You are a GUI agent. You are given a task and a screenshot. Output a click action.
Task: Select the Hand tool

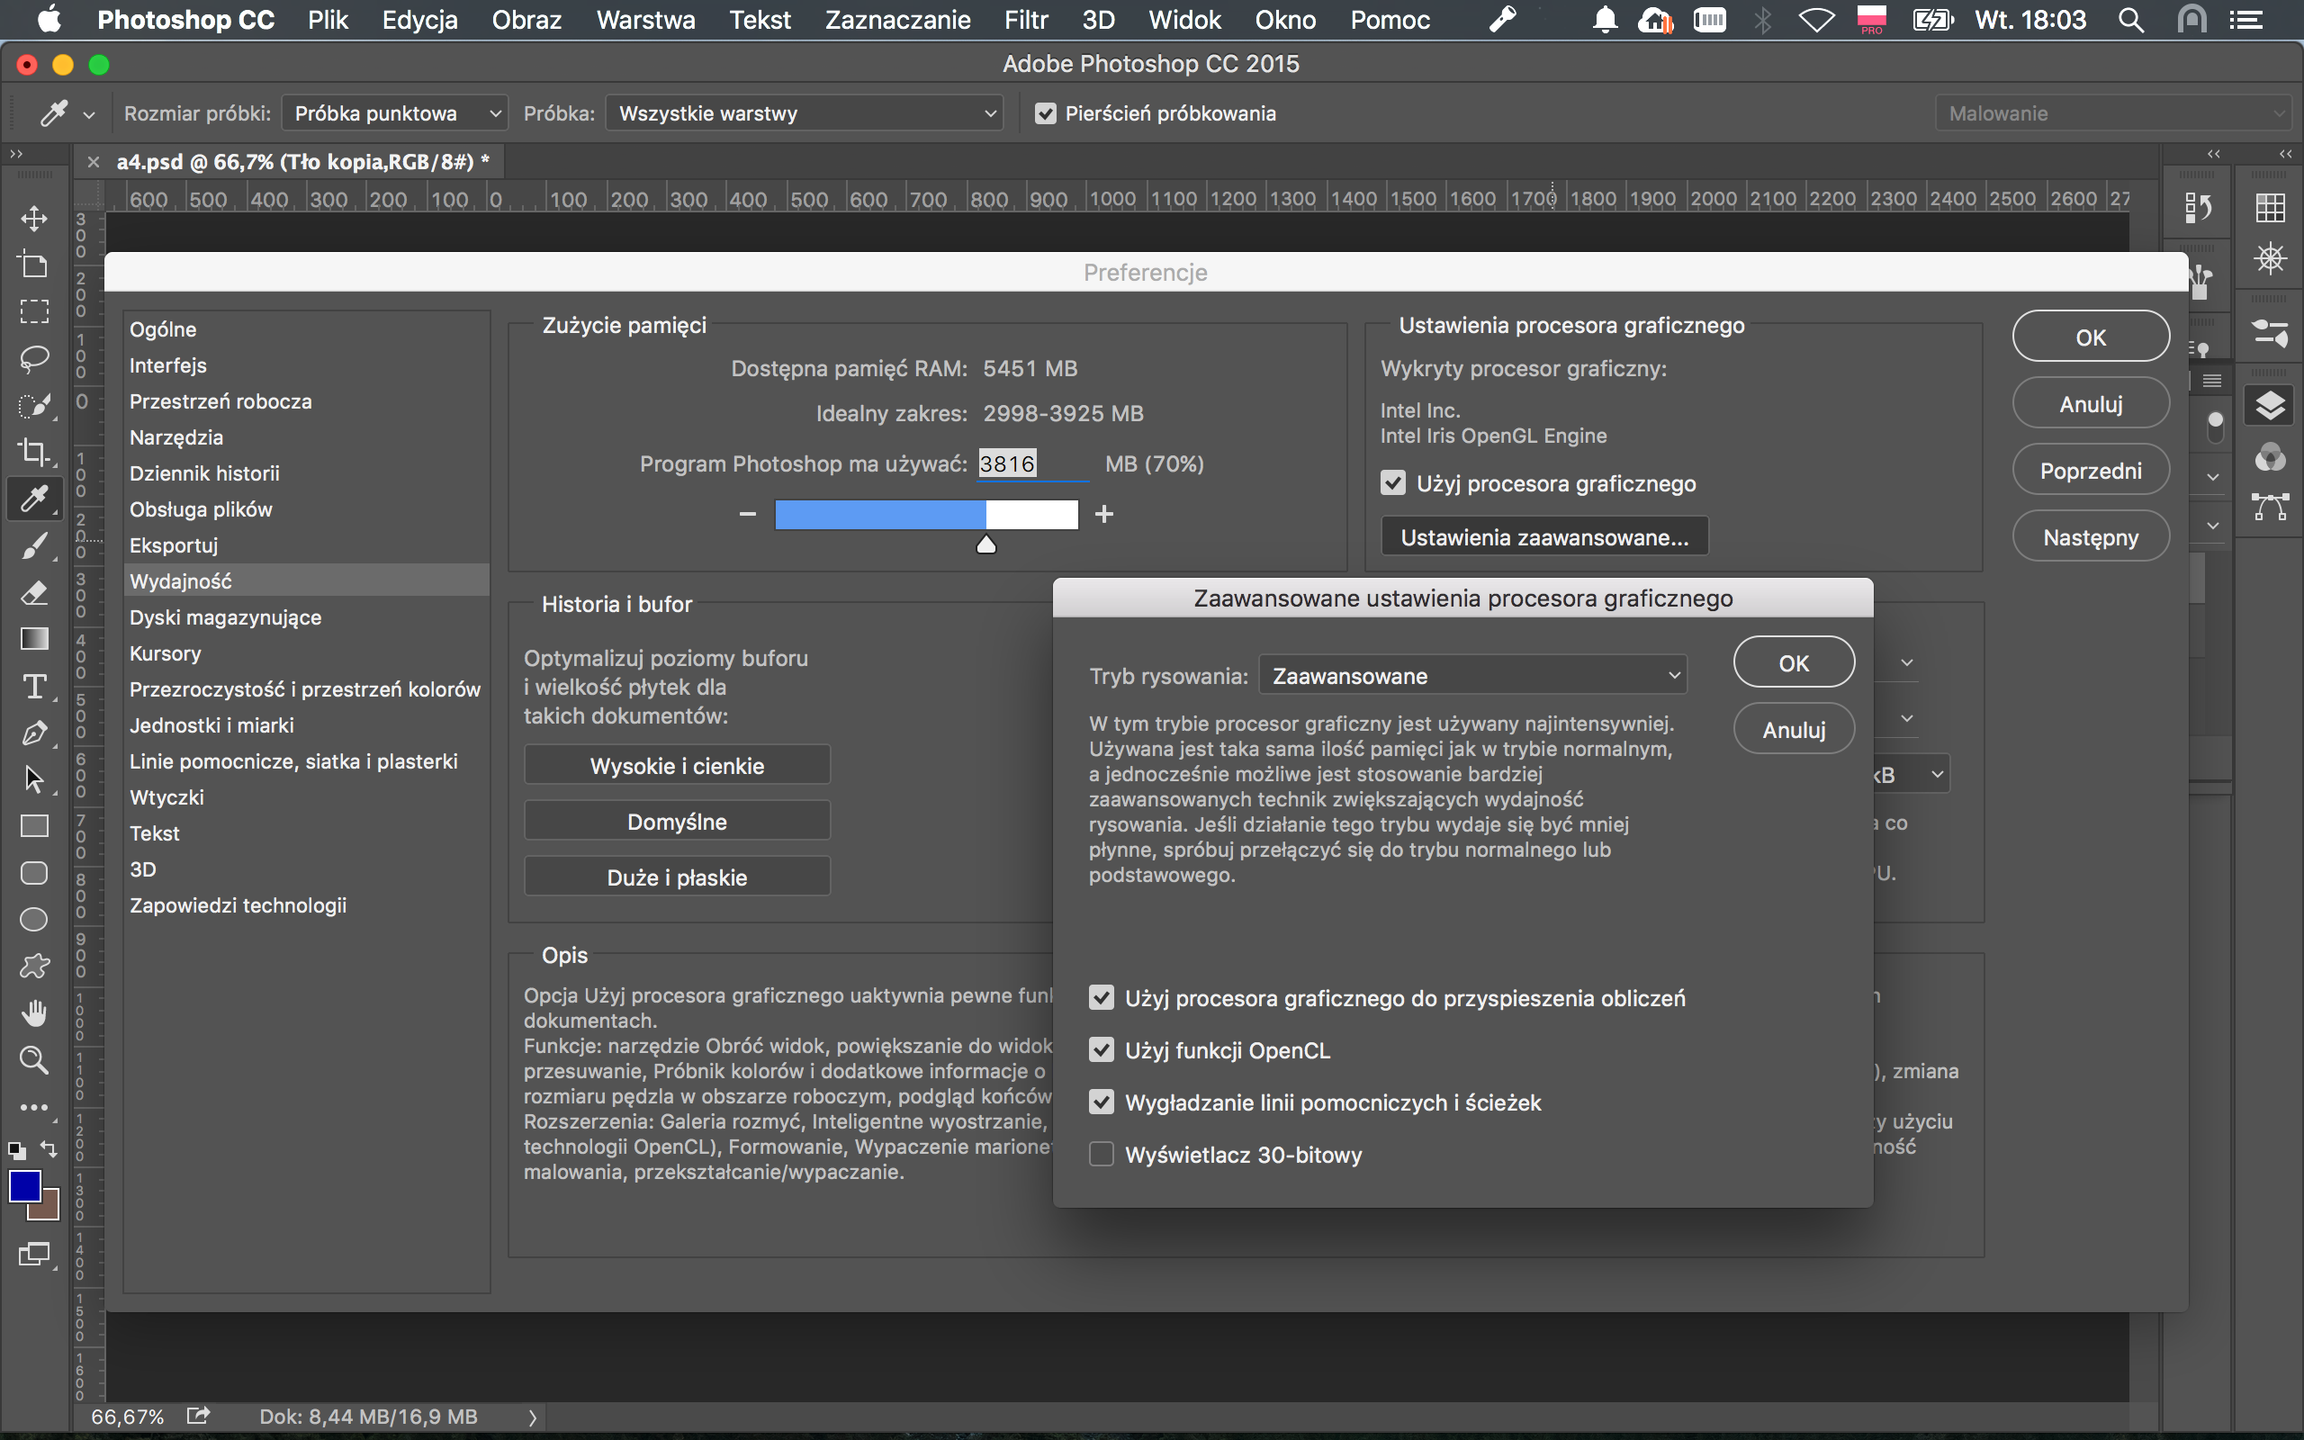click(34, 1013)
